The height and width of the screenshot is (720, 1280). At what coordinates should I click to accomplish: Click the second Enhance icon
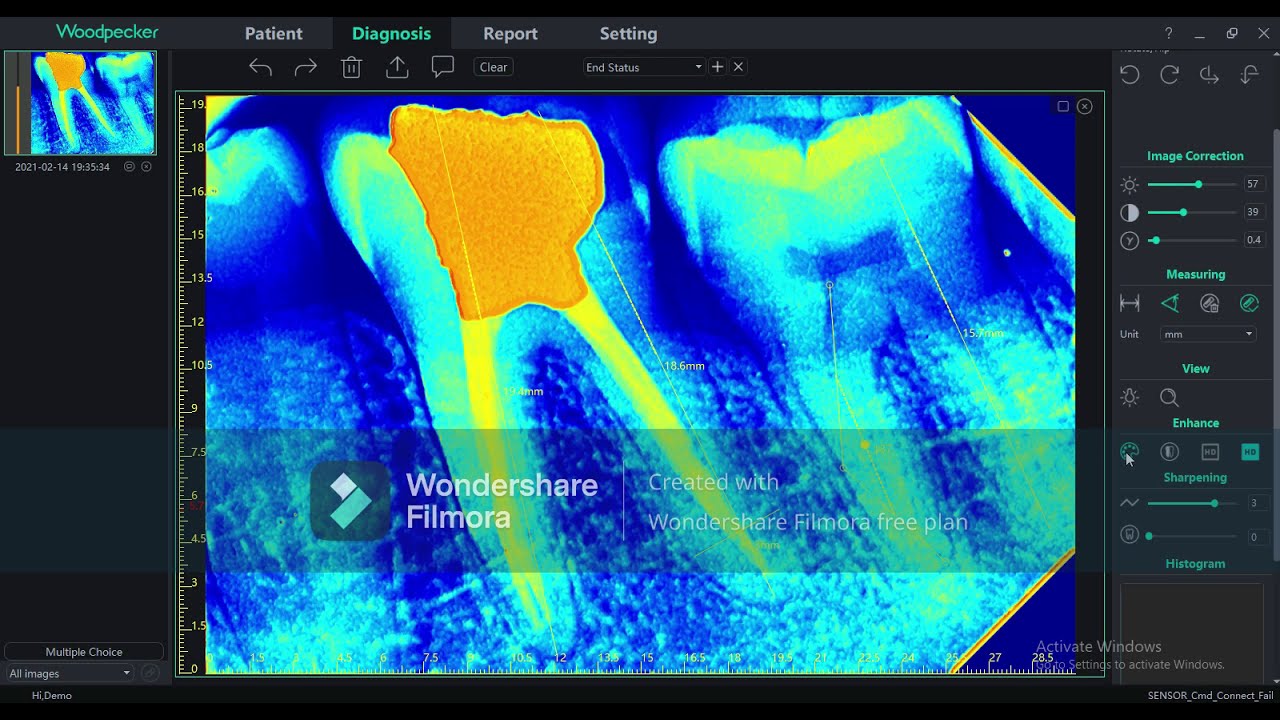pyautogui.click(x=1169, y=452)
